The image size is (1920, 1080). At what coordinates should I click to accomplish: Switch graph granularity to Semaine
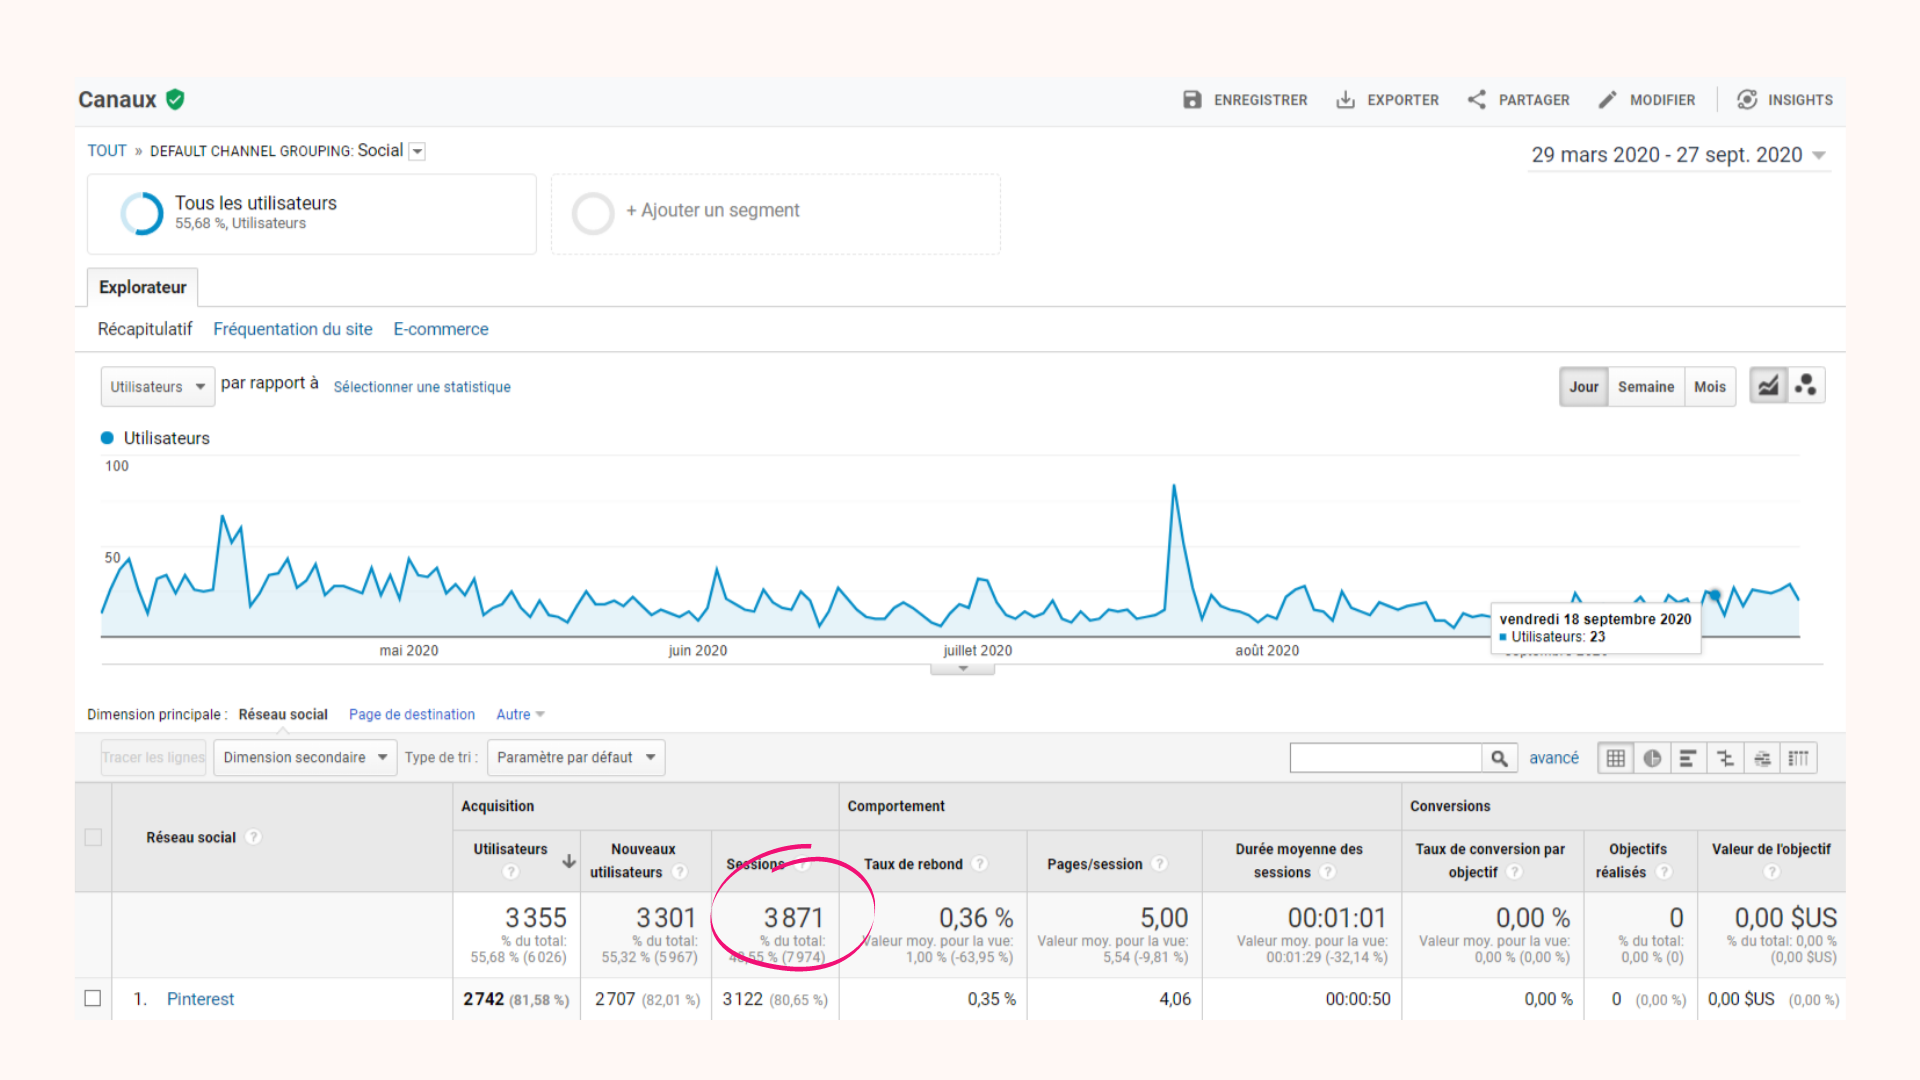[1645, 387]
